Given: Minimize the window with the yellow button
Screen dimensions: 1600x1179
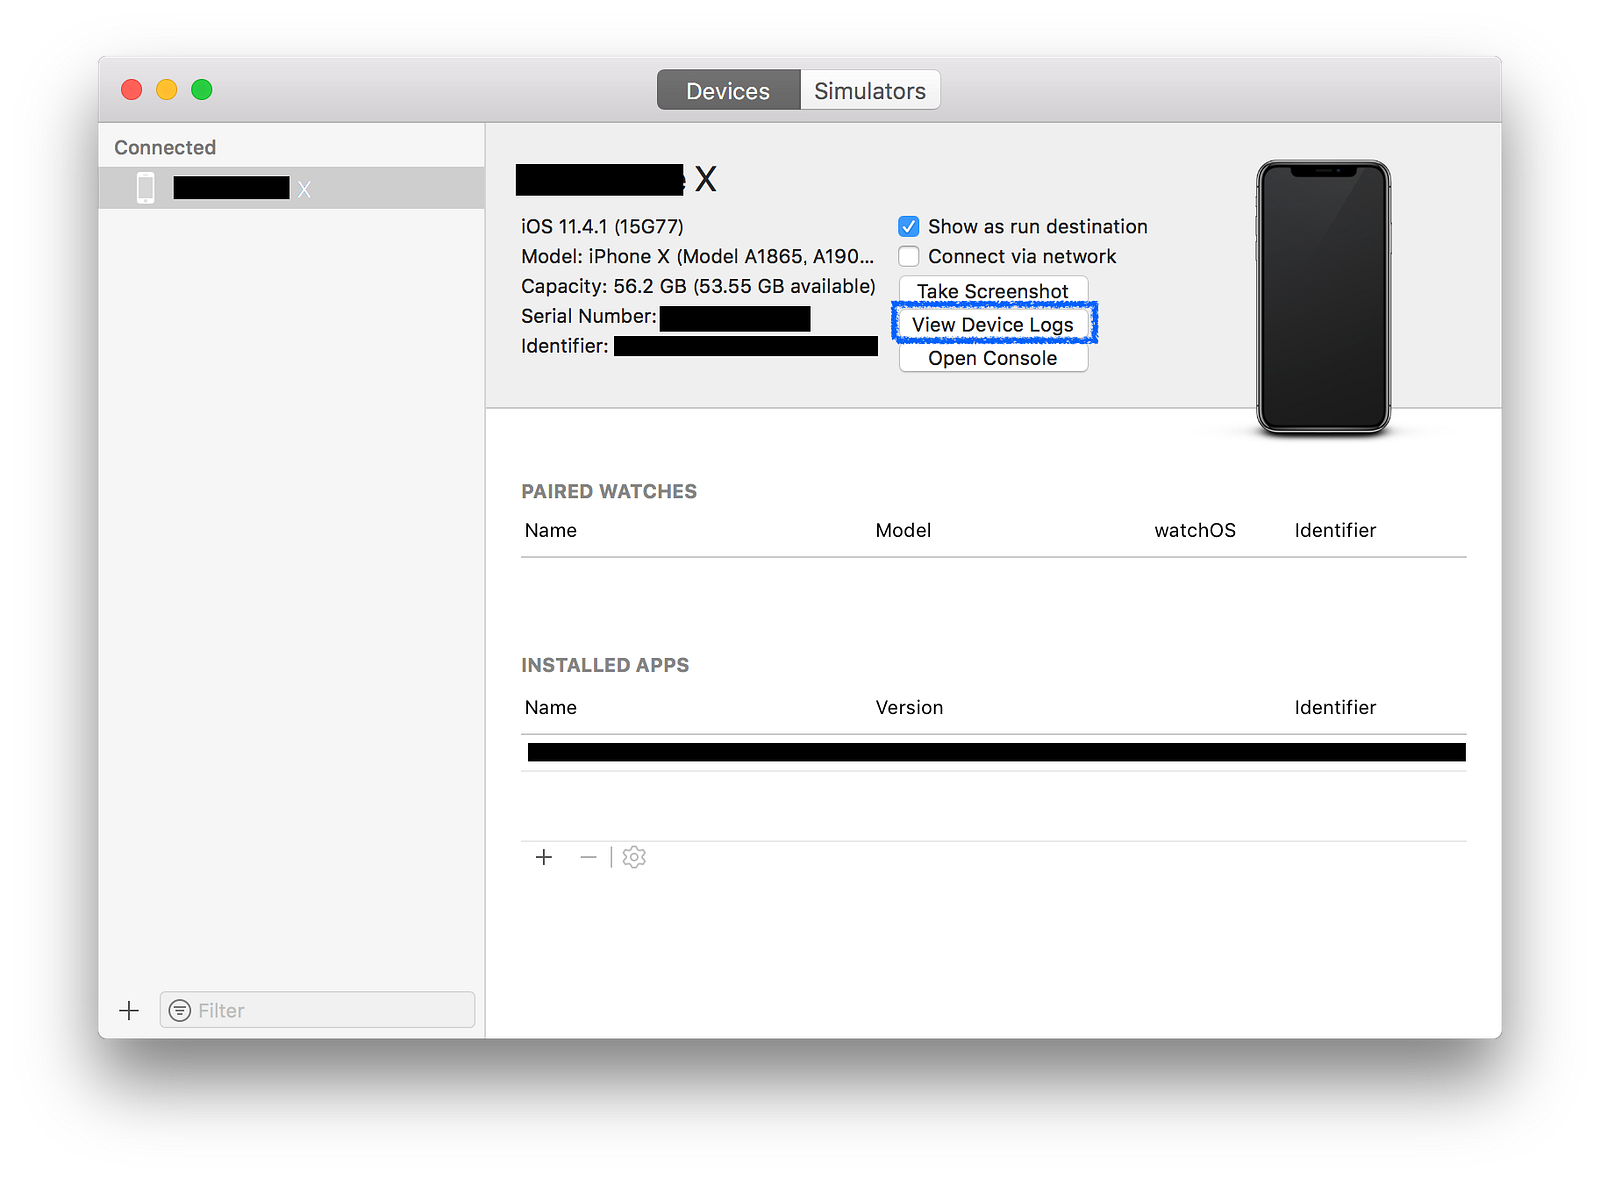Looking at the screenshot, I should coord(166,90).
